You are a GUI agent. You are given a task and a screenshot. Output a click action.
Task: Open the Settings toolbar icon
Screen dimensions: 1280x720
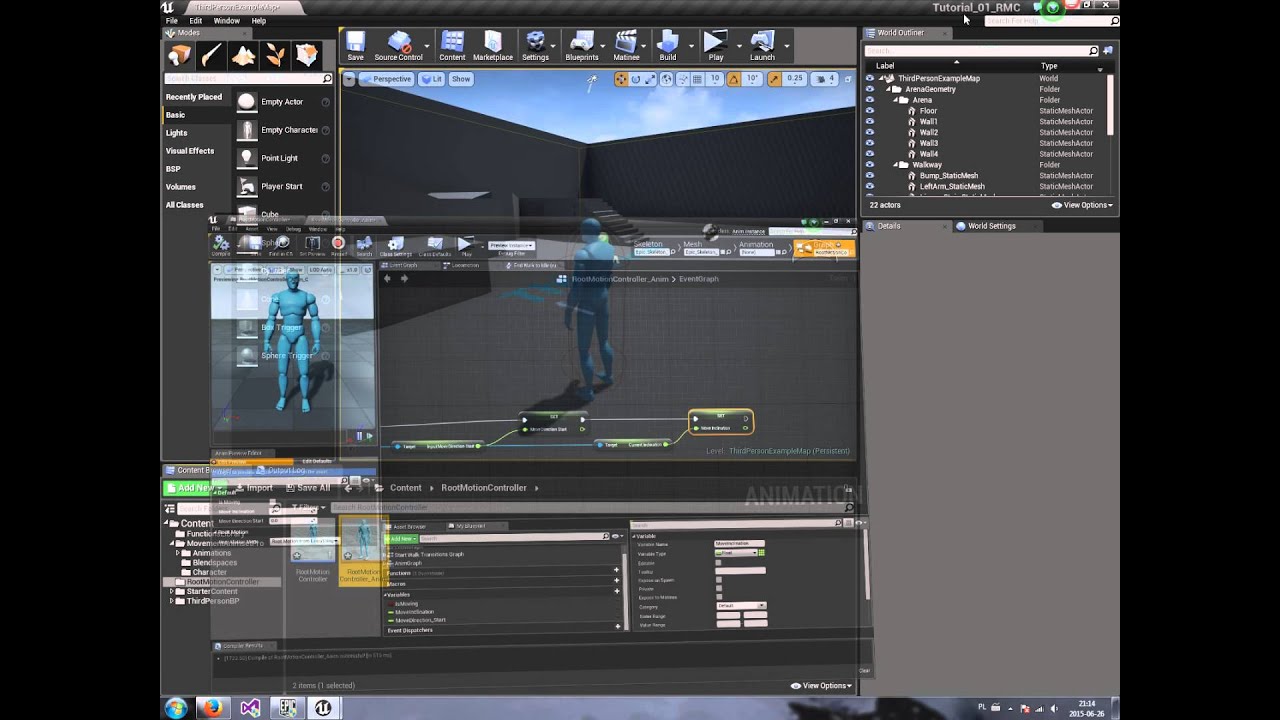tap(535, 46)
